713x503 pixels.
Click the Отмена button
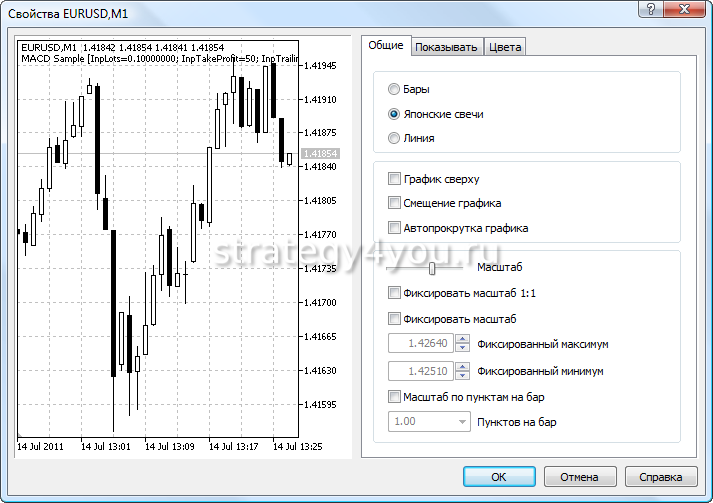click(x=579, y=477)
